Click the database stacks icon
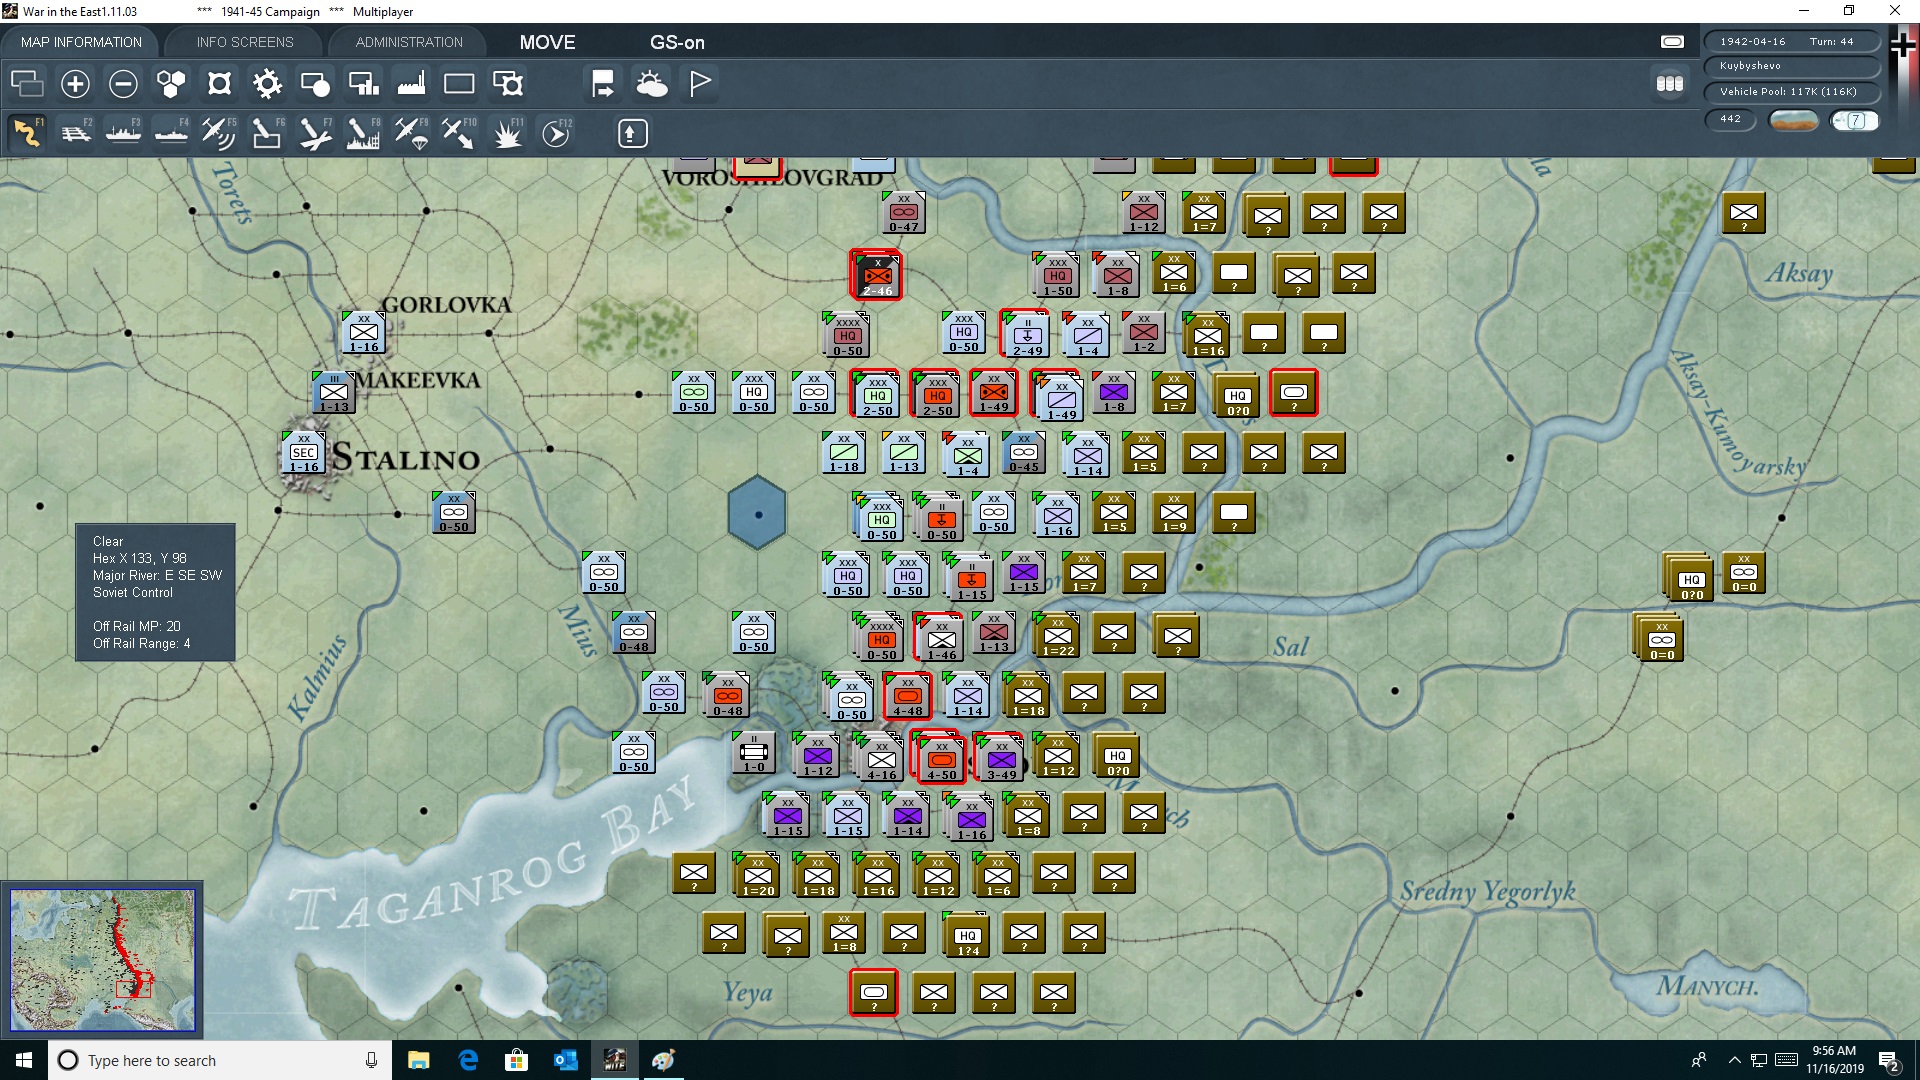The image size is (1920, 1080). coord(1670,84)
